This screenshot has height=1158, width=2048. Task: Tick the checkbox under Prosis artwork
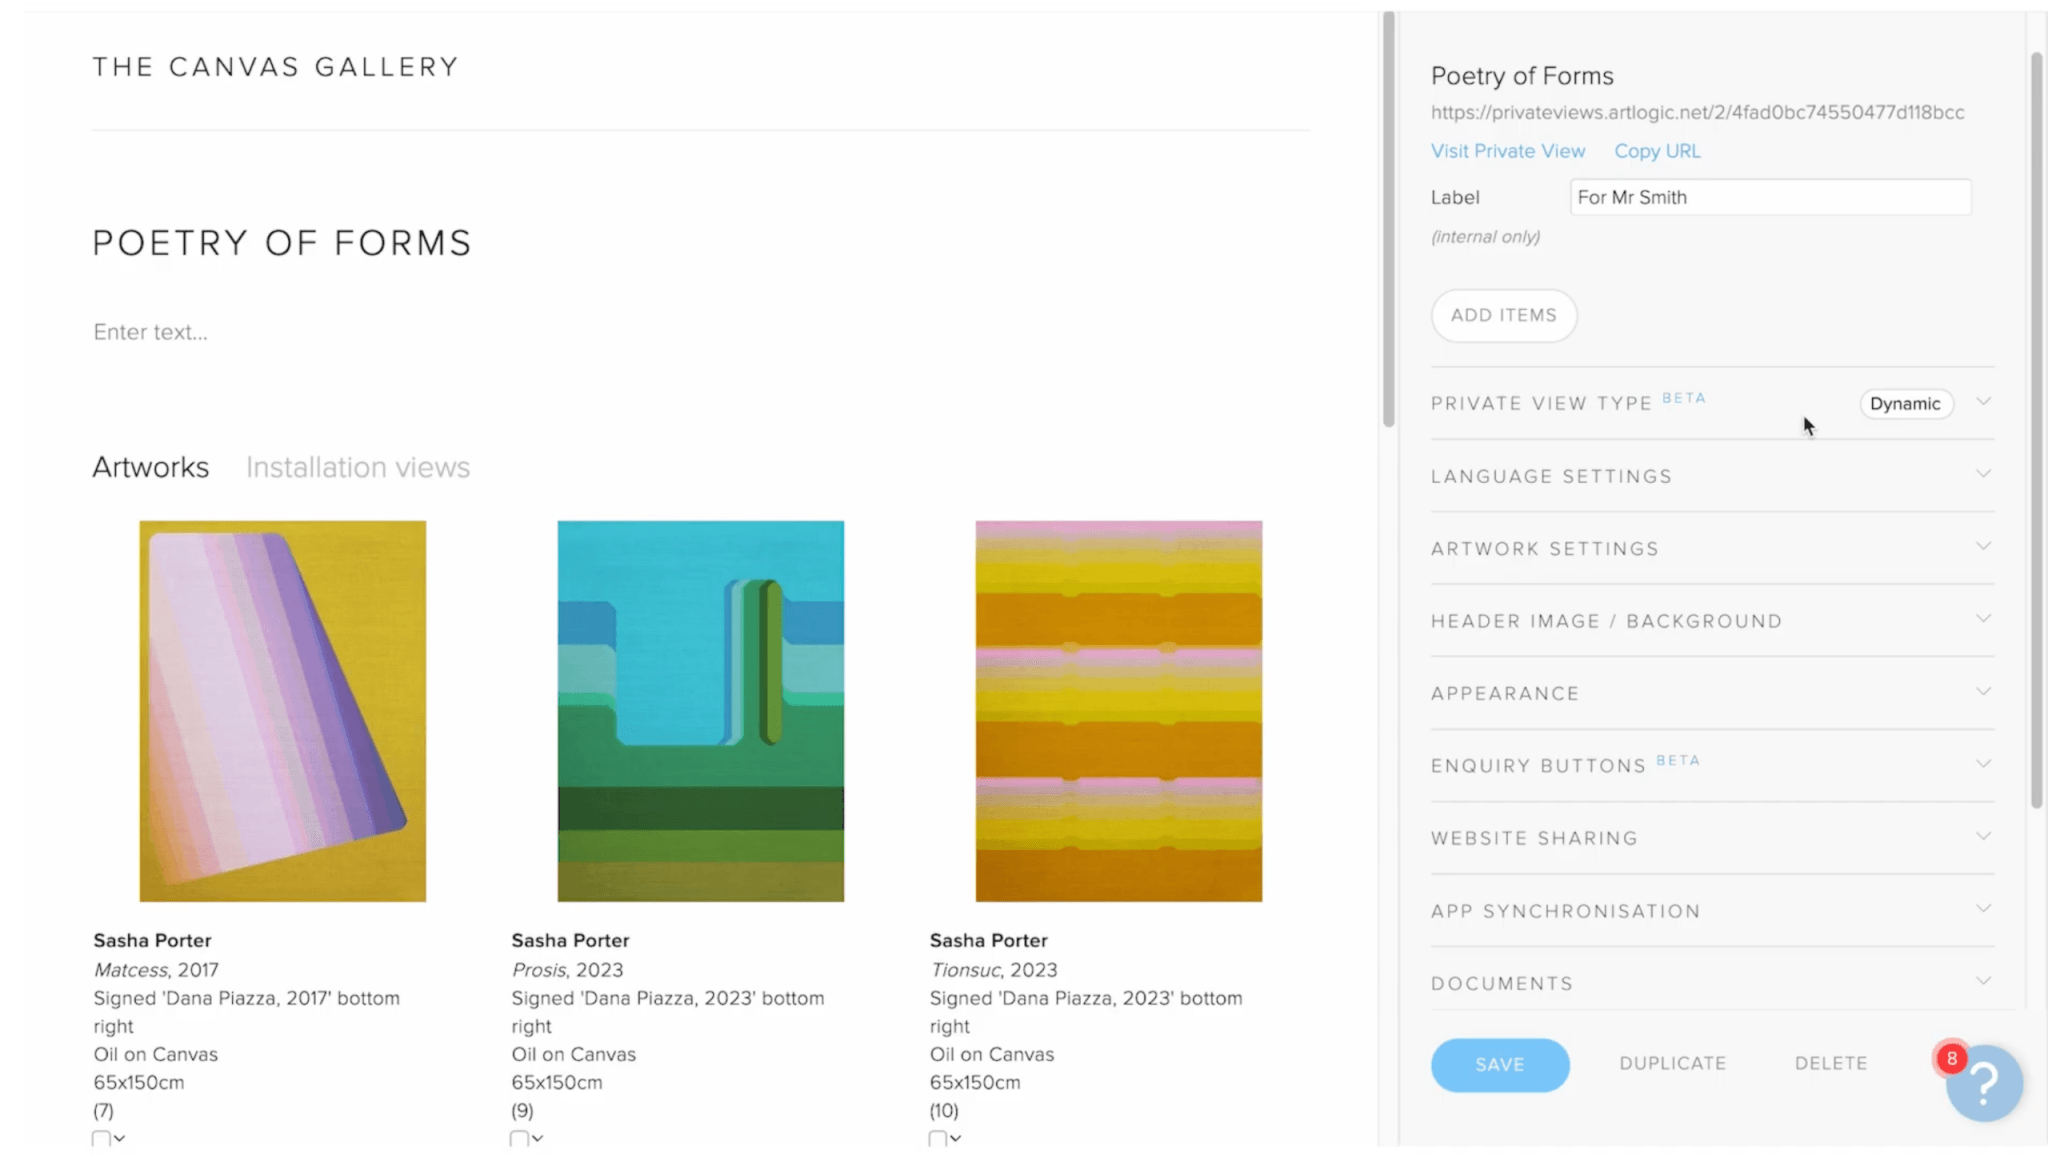coord(519,1138)
